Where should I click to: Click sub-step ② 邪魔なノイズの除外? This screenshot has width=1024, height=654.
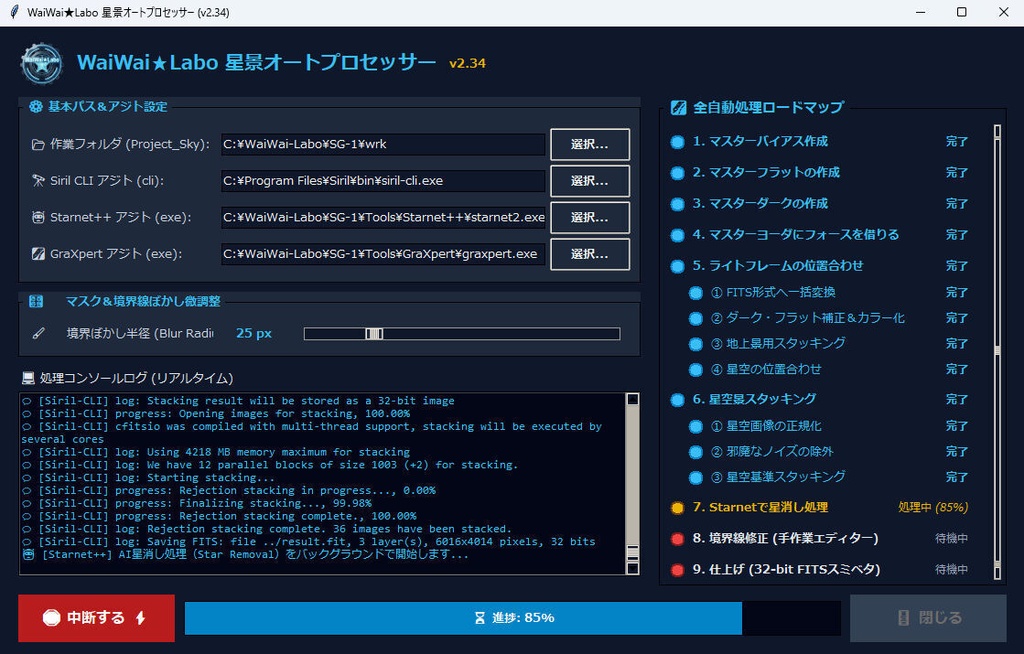point(772,451)
